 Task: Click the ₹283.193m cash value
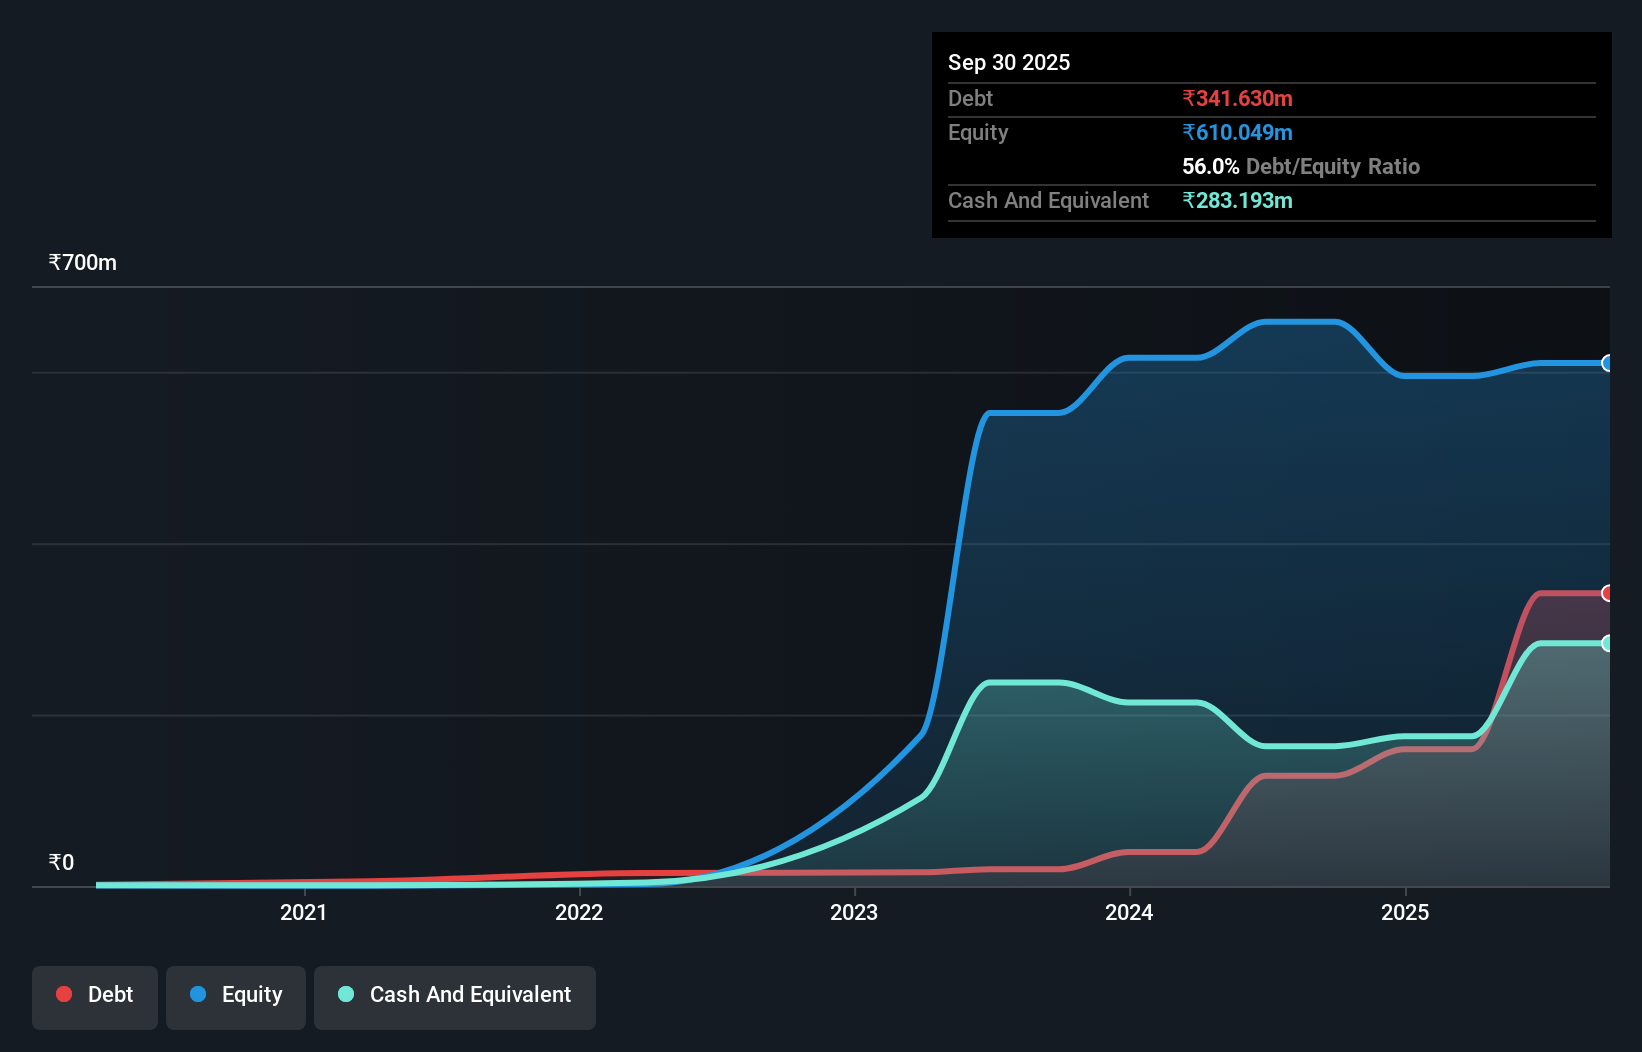(1237, 200)
